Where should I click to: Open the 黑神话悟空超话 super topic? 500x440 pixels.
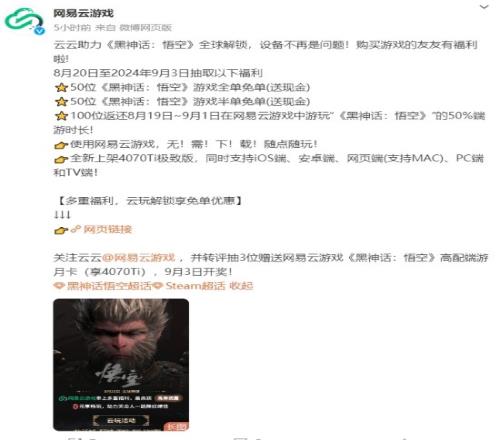tap(109, 286)
